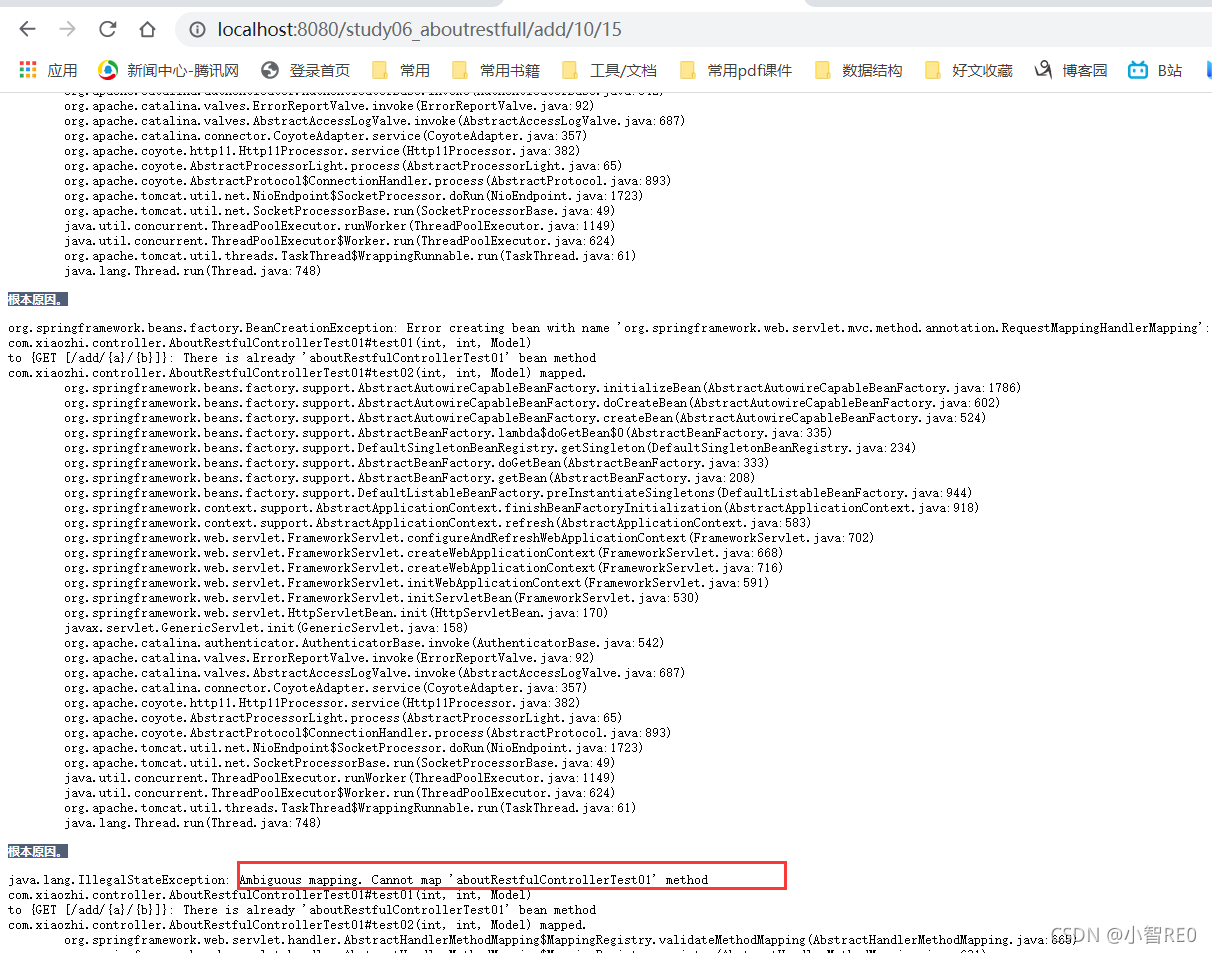Click the browser back arrow

[x=27, y=30]
